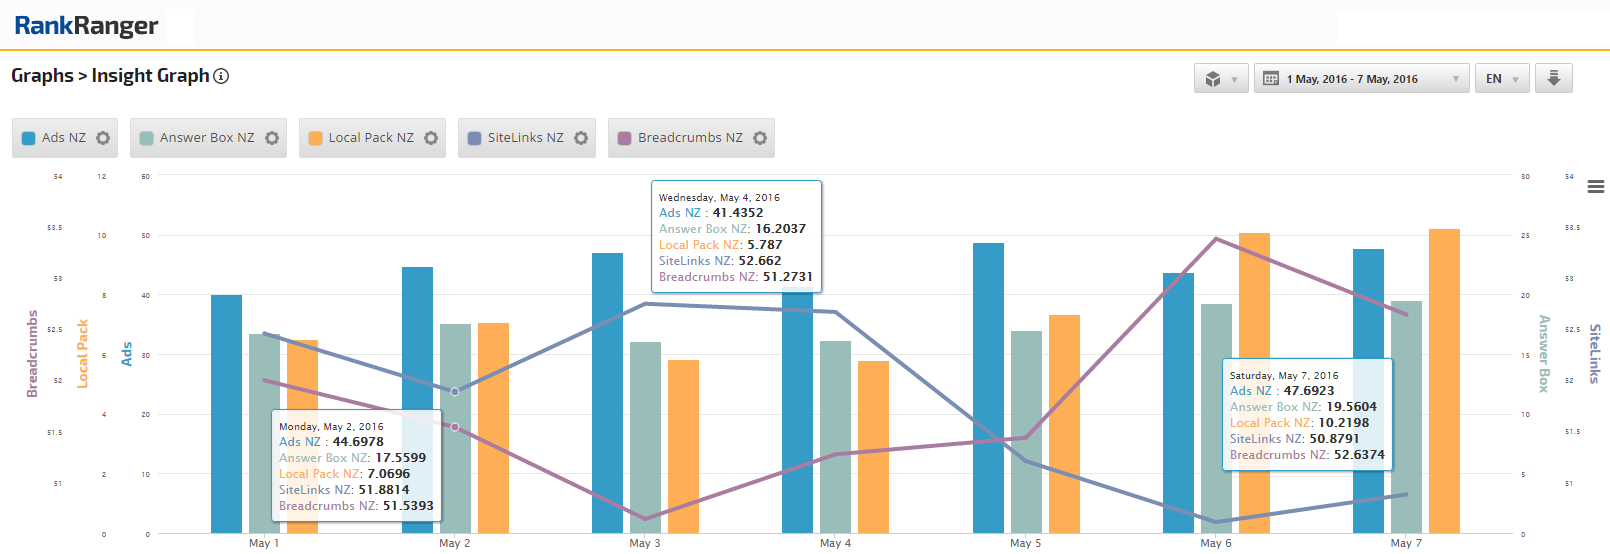
Task: Click the RankRanger logo
Action: 86,26
